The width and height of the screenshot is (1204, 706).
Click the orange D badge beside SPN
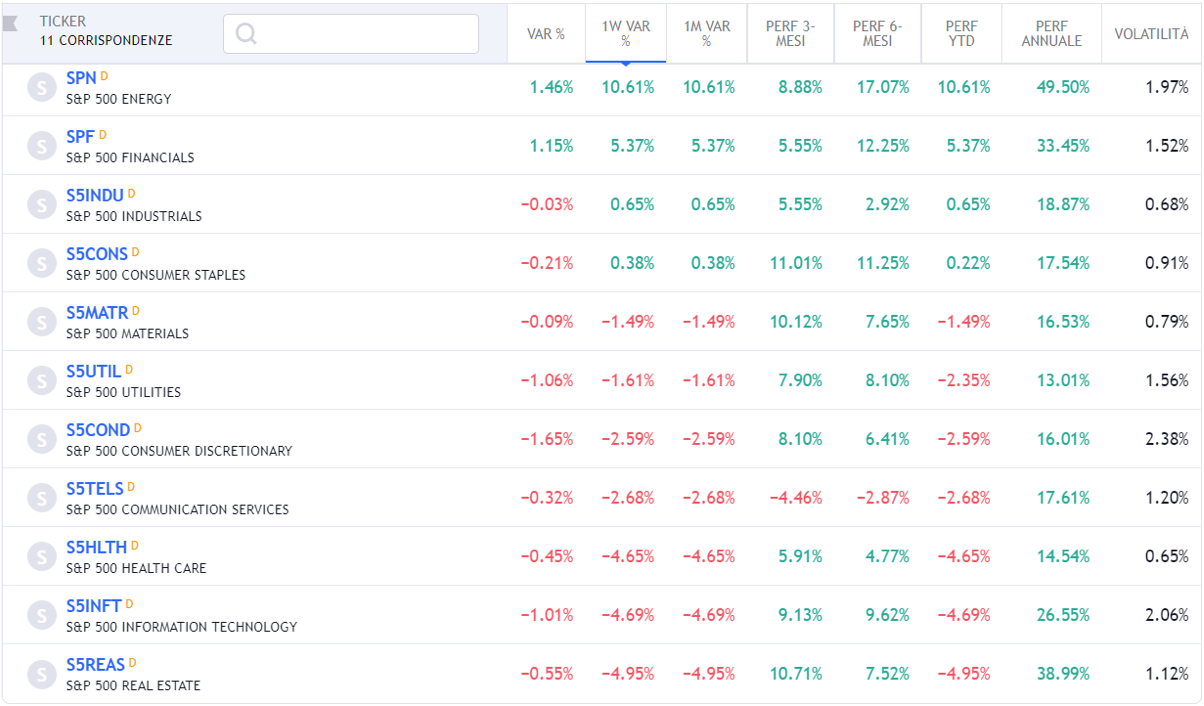[104, 75]
